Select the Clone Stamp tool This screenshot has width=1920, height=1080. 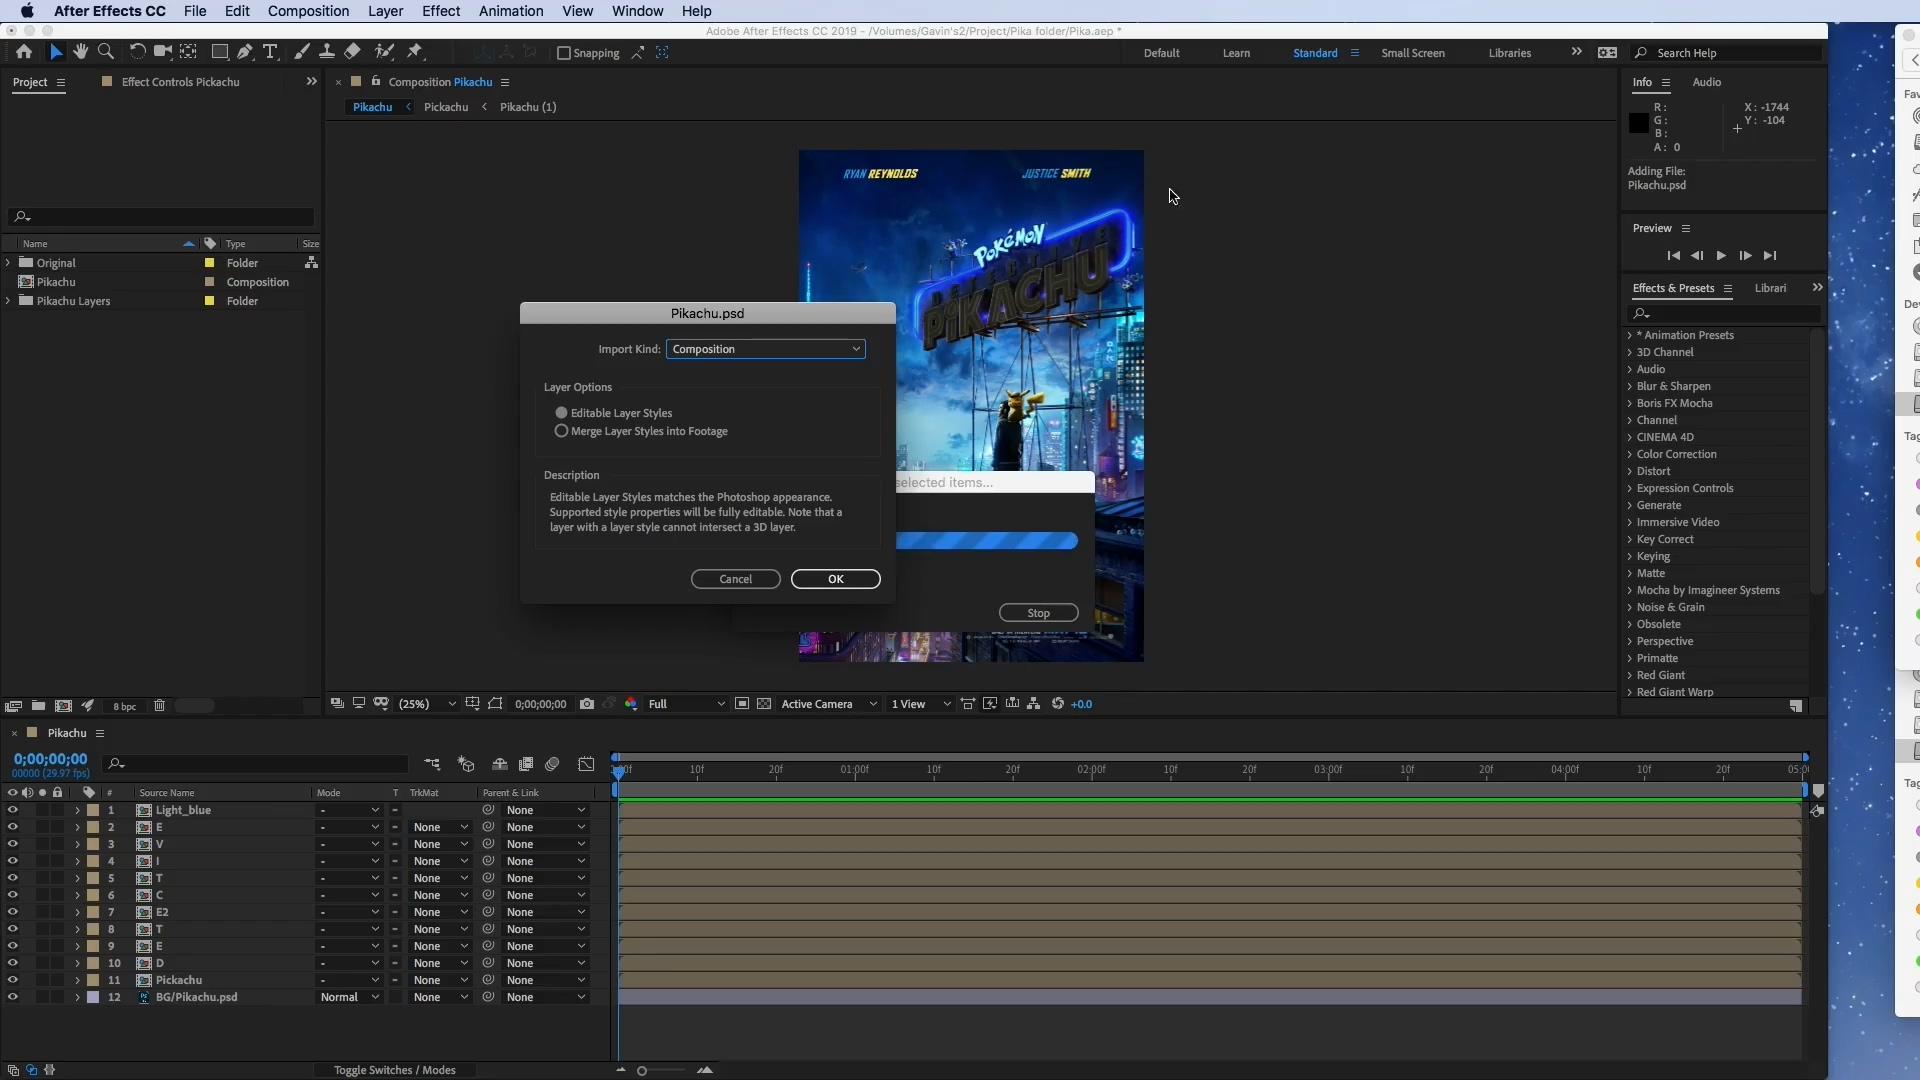[x=326, y=52]
